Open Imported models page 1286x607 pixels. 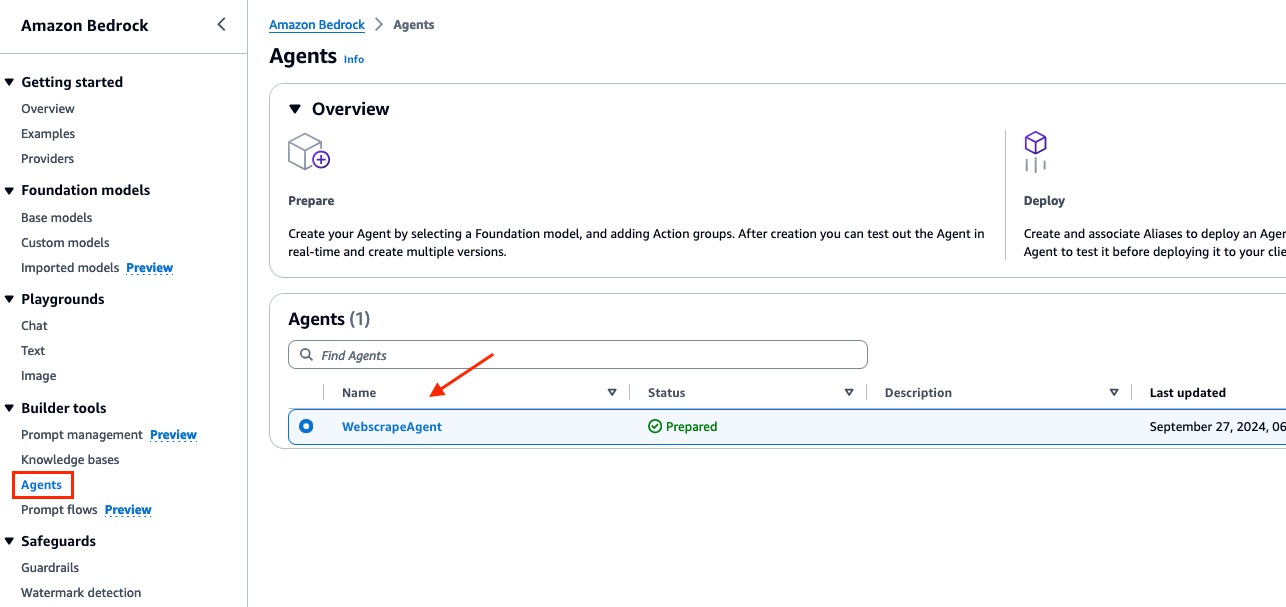point(70,268)
